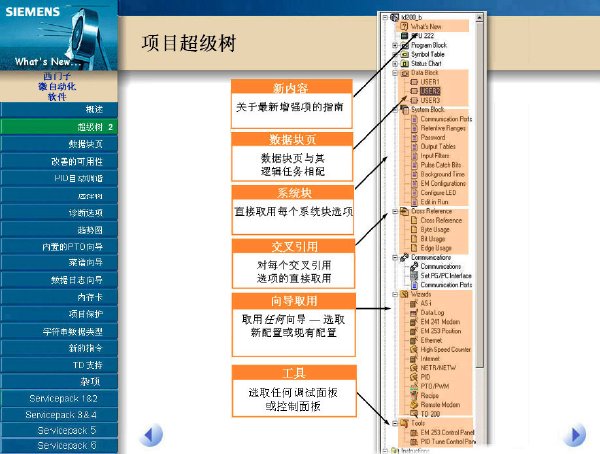Viewport: 600px width, 454px height.
Task: Click the USER1 data block page icon
Action: click(414, 82)
